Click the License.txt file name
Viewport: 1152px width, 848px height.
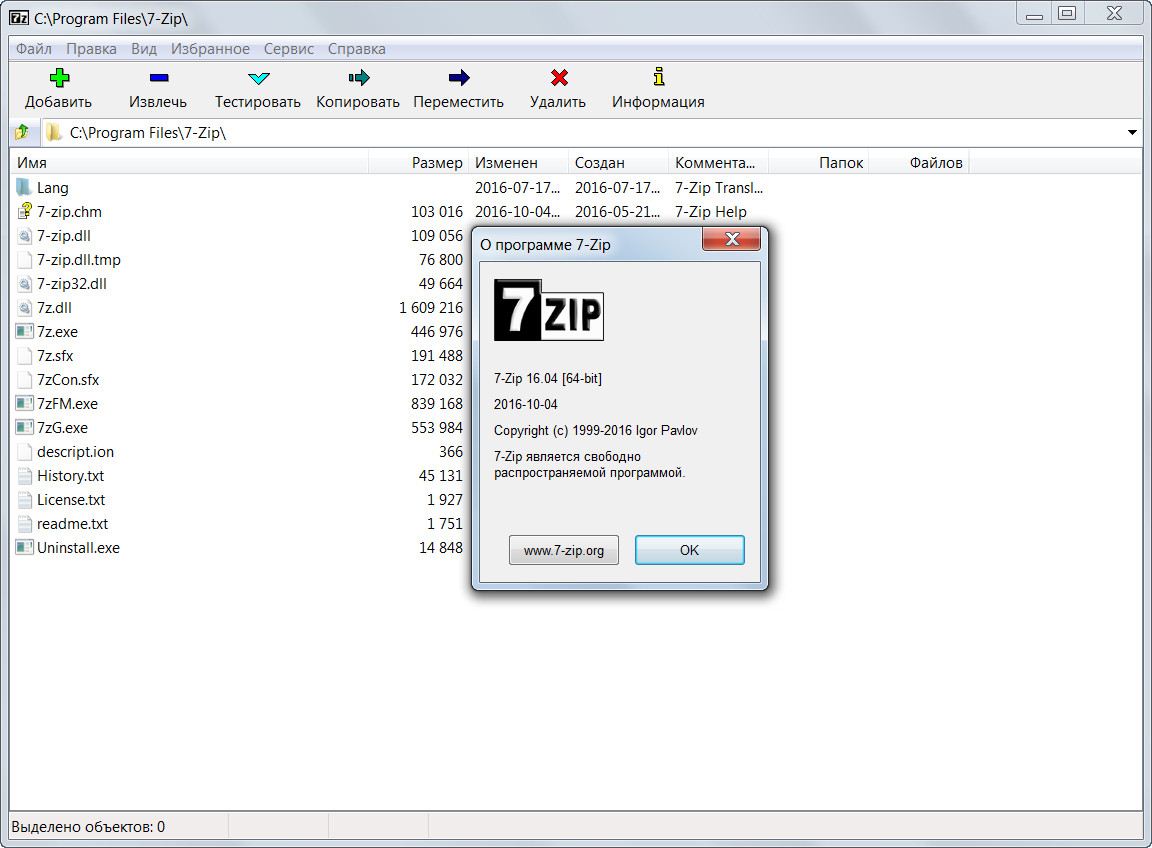71,500
